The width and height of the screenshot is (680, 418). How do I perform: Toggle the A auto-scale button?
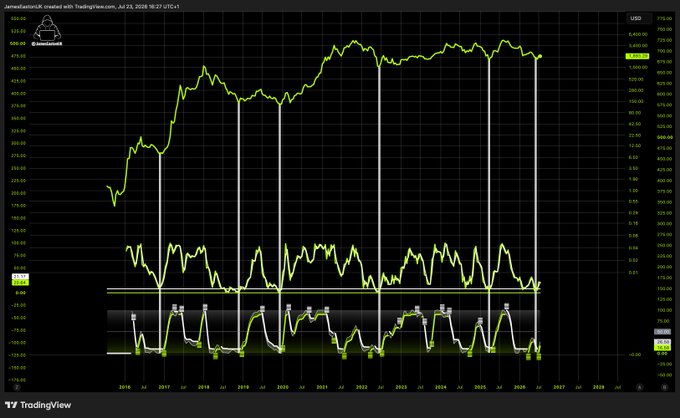pyautogui.click(x=640, y=387)
